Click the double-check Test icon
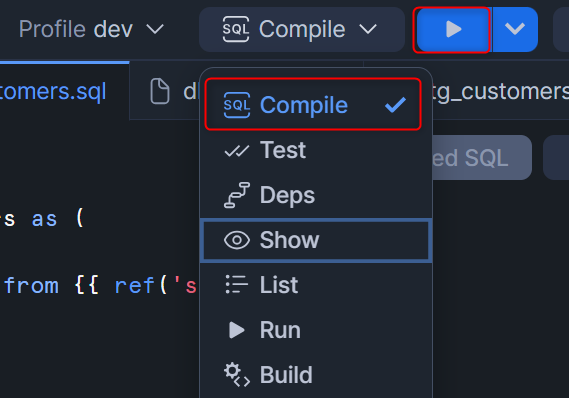569x398 pixels. click(x=237, y=150)
